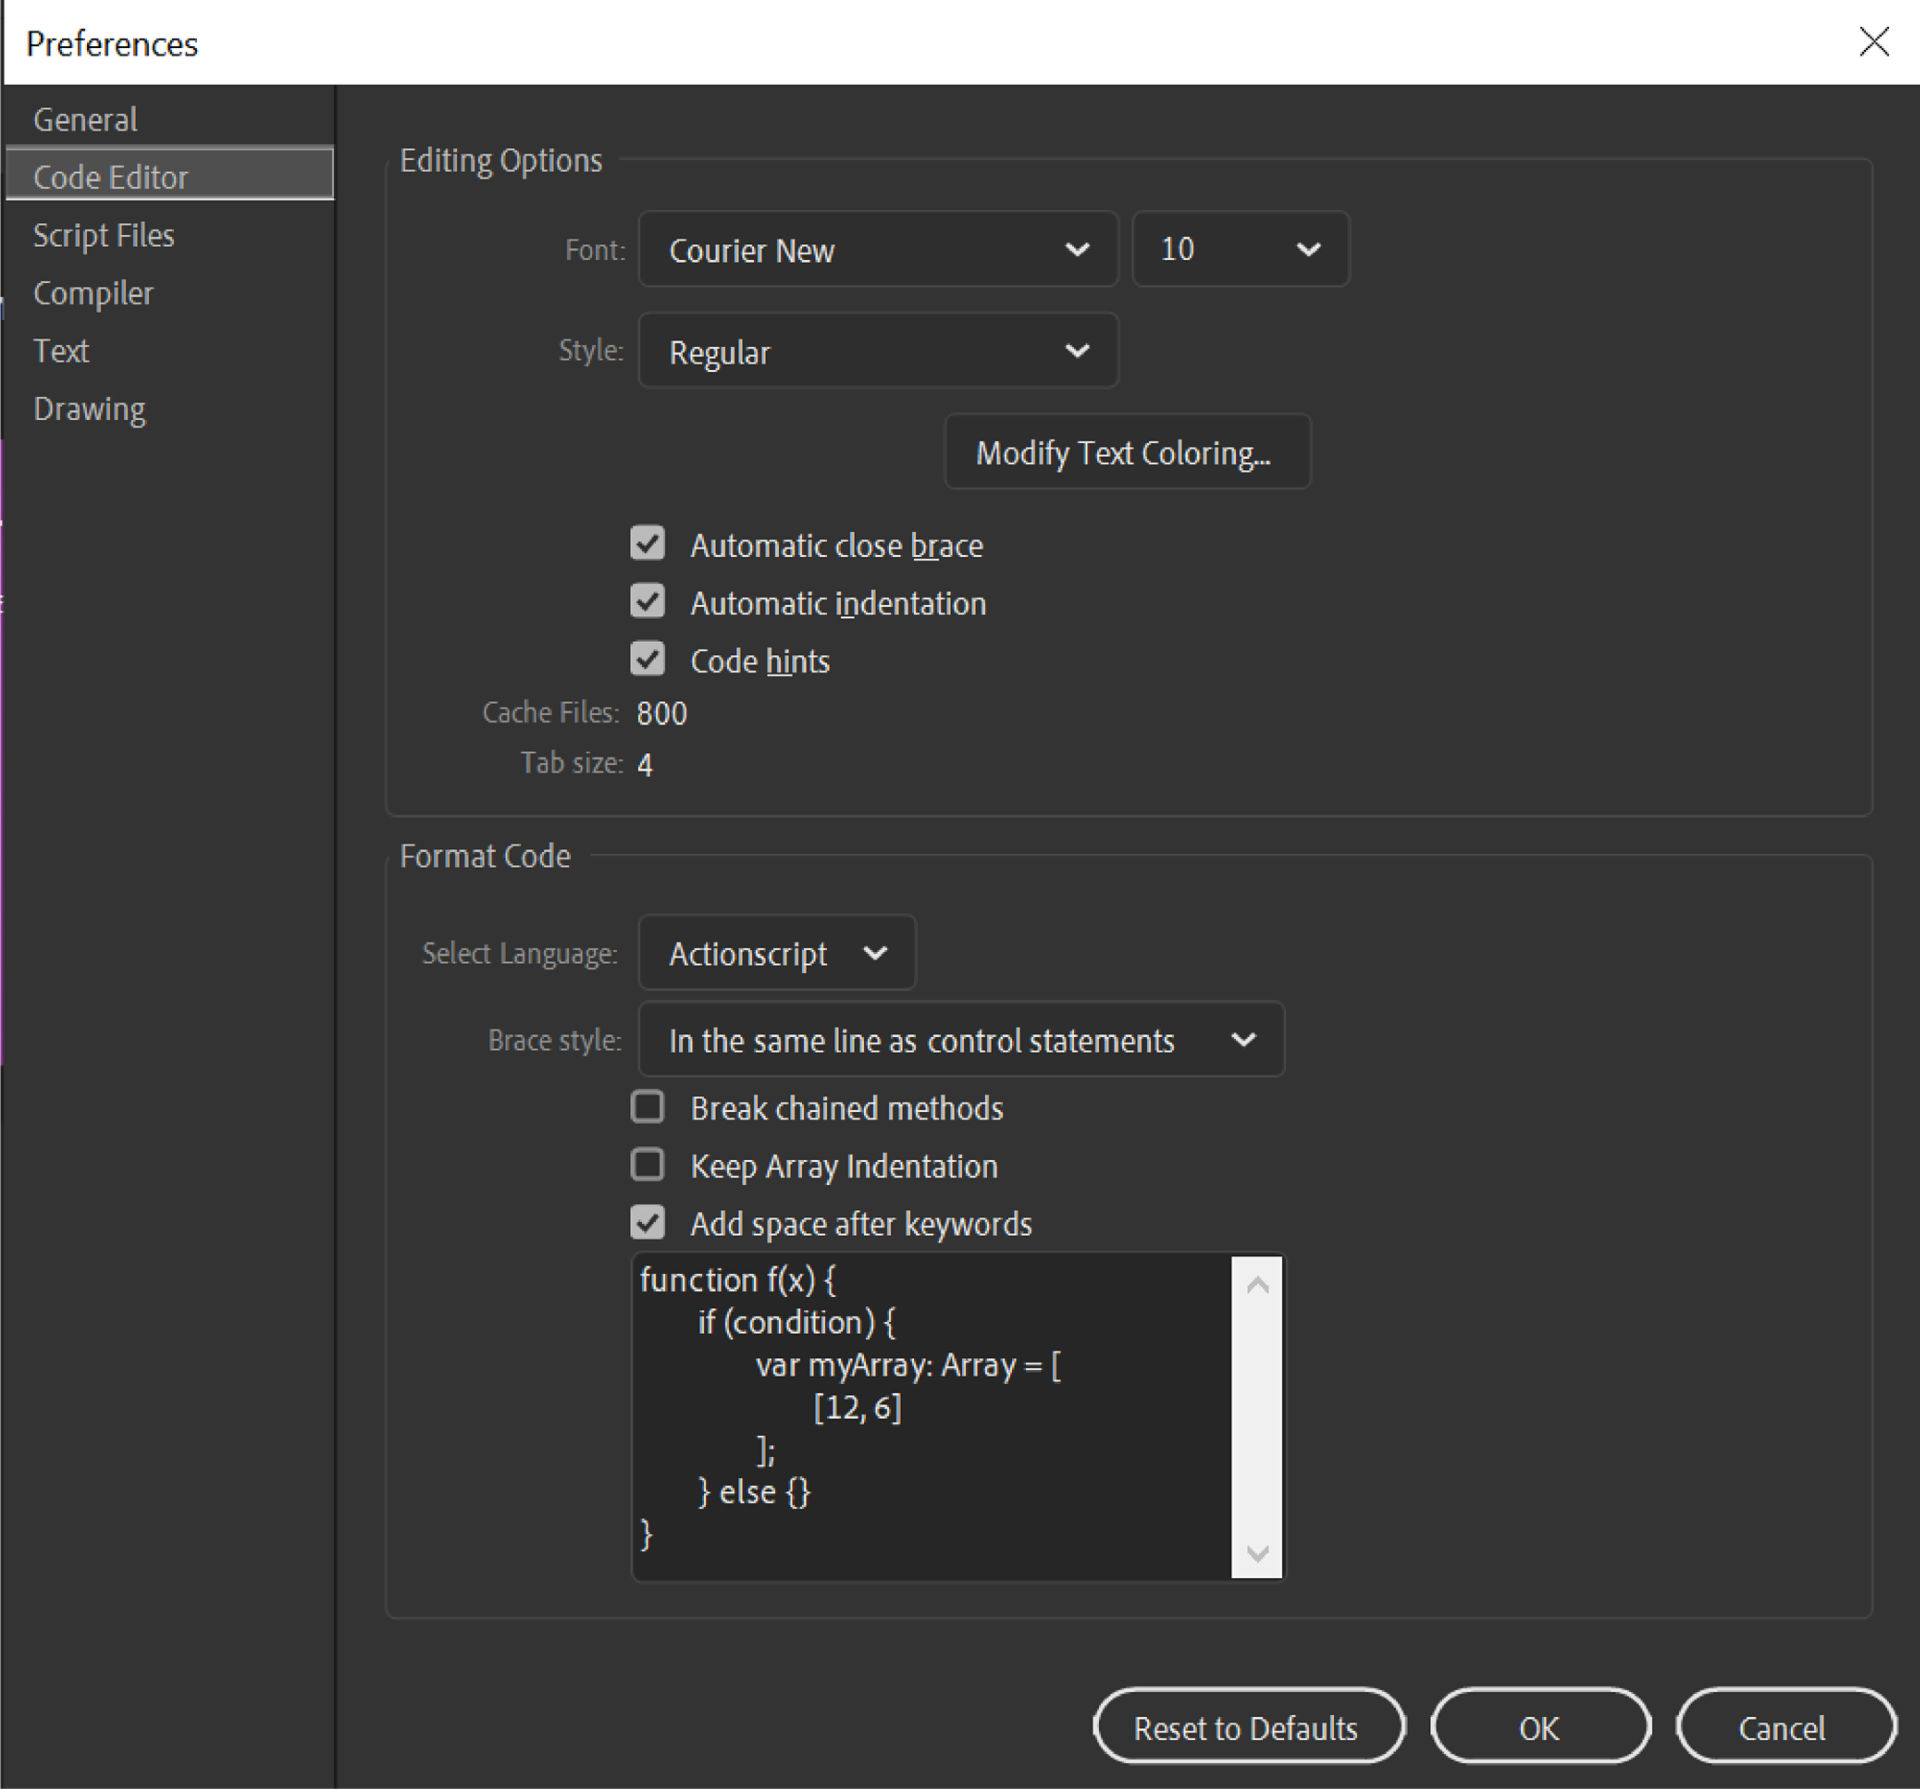Turn off Code hints
The width and height of the screenshot is (1920, 1789).
pos(647,659)
